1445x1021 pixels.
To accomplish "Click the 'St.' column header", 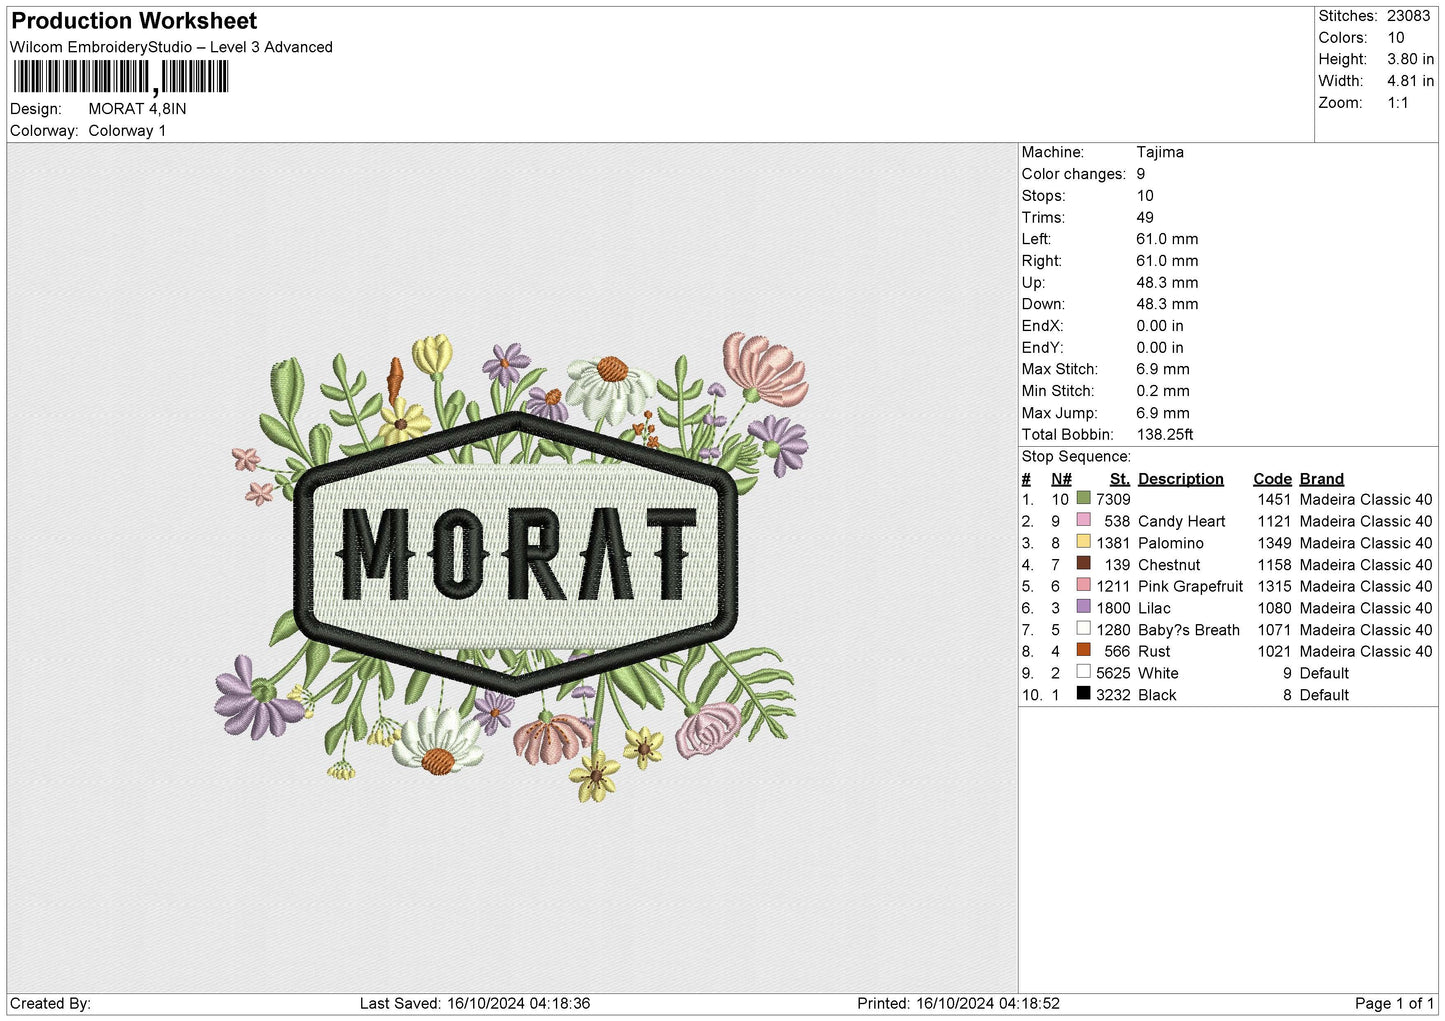I will click(1120, 479).
